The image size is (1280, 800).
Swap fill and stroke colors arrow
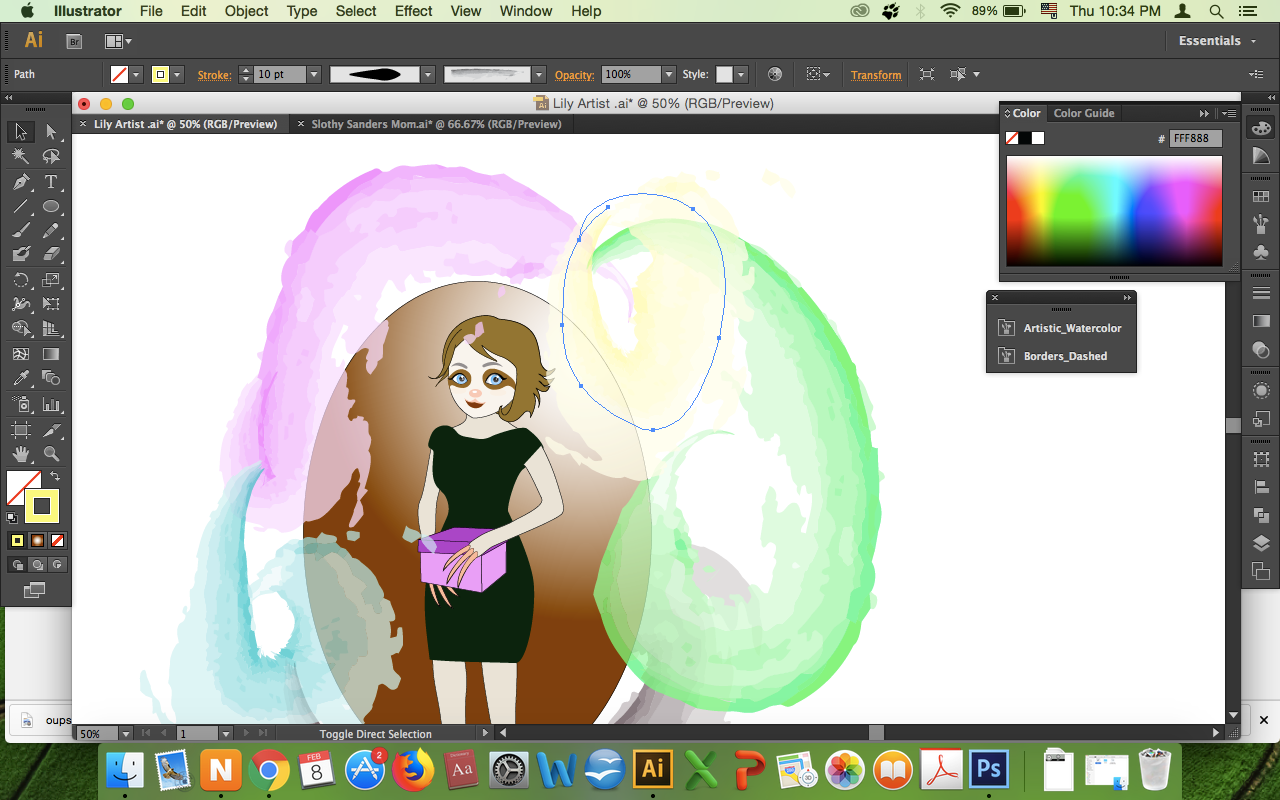[x=55, y=477]
